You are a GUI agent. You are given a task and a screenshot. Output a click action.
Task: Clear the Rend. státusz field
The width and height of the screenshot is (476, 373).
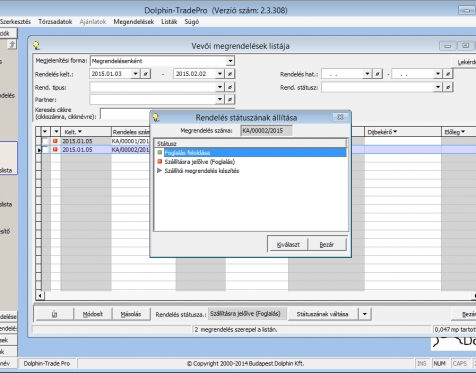(x=448, y=87)
